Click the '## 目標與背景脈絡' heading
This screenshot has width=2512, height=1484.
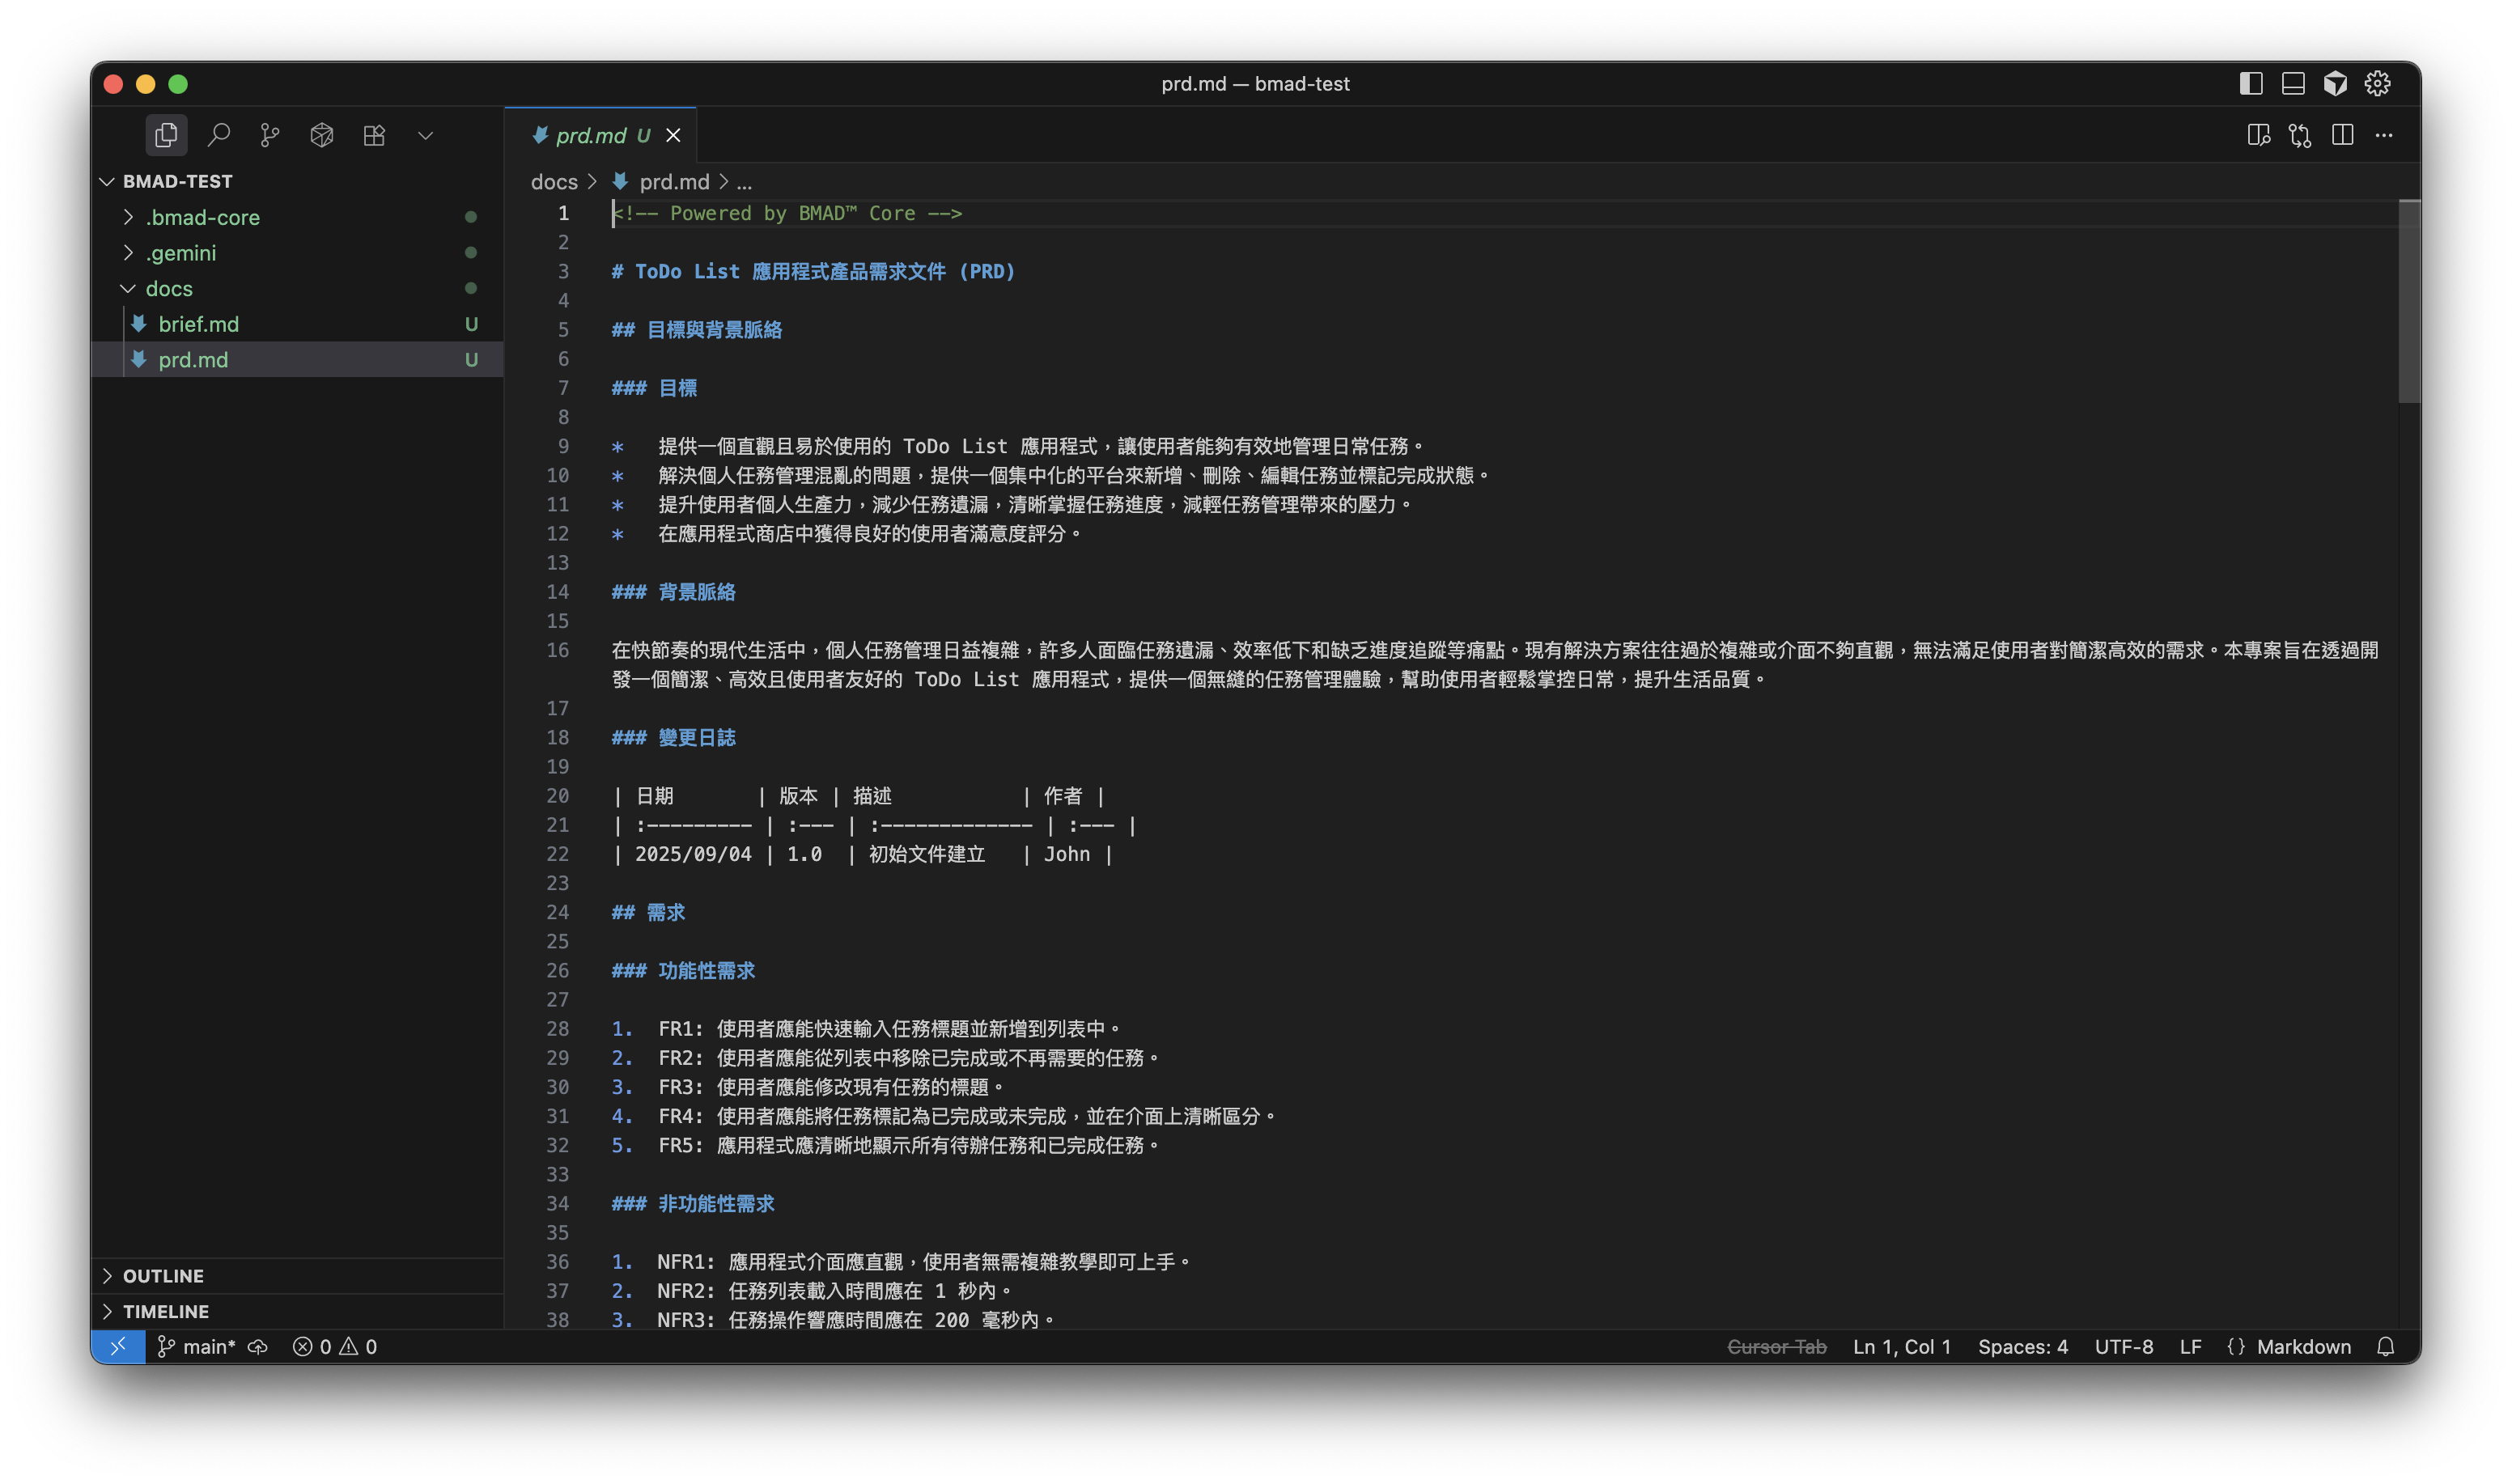pyautogui.click(x=697, y=330)
